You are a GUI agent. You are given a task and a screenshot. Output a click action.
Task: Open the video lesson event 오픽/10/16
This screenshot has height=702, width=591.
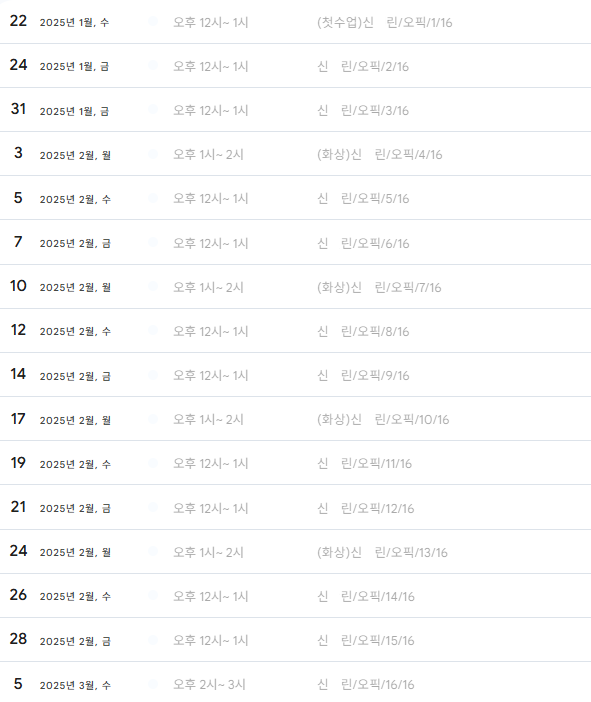(x=383, y=419)
